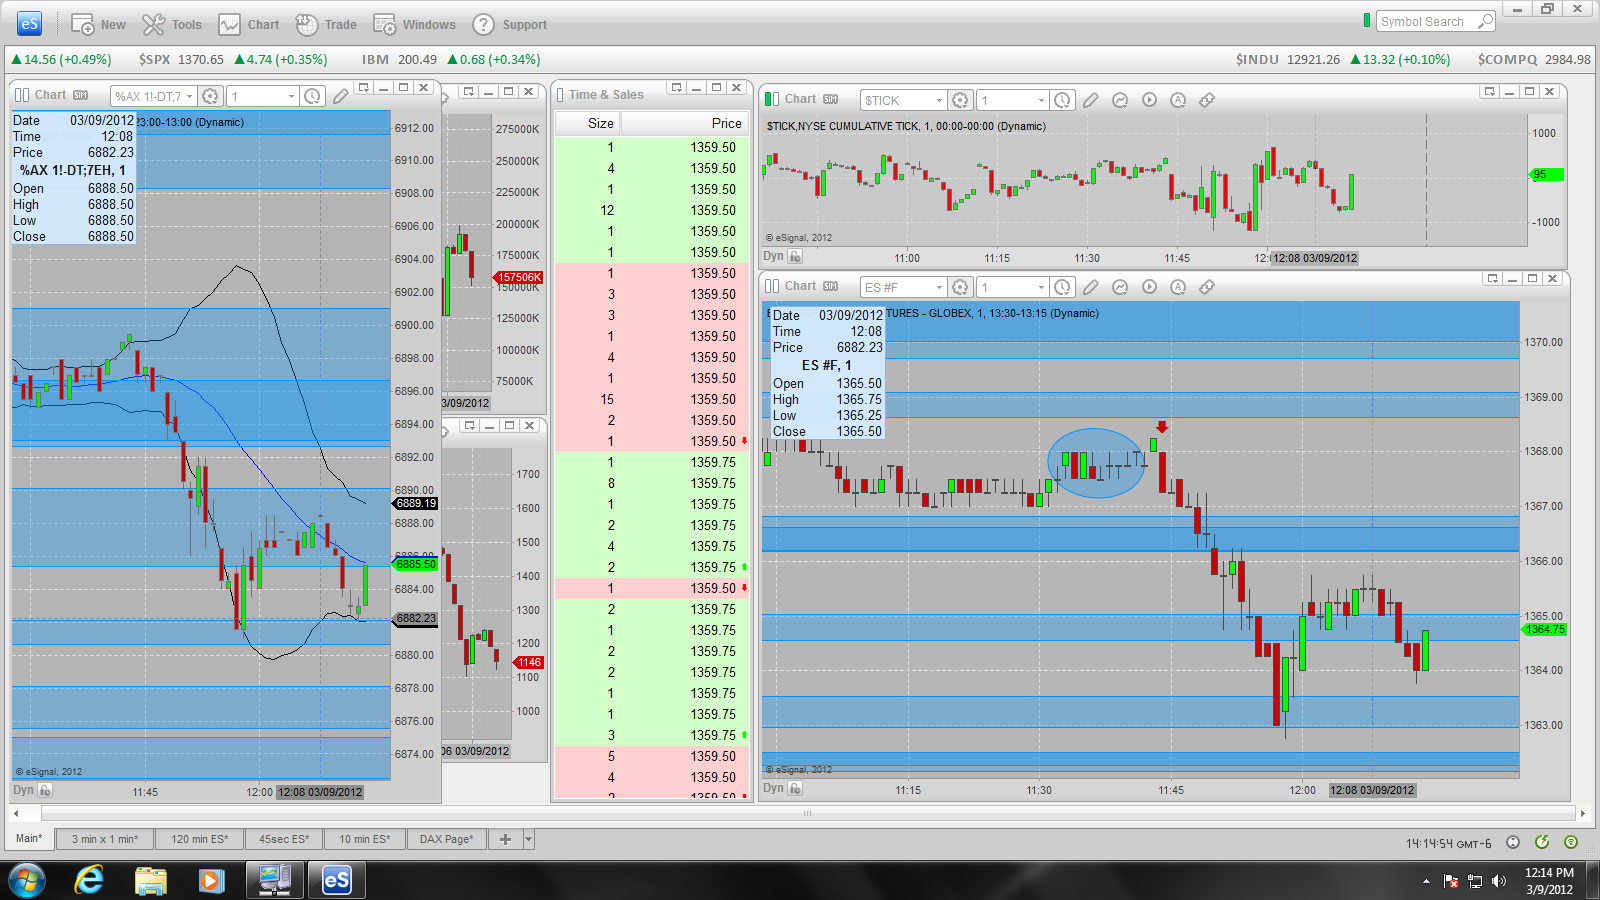Switch to the 3 min x 1 min* tab

point(105,839)
